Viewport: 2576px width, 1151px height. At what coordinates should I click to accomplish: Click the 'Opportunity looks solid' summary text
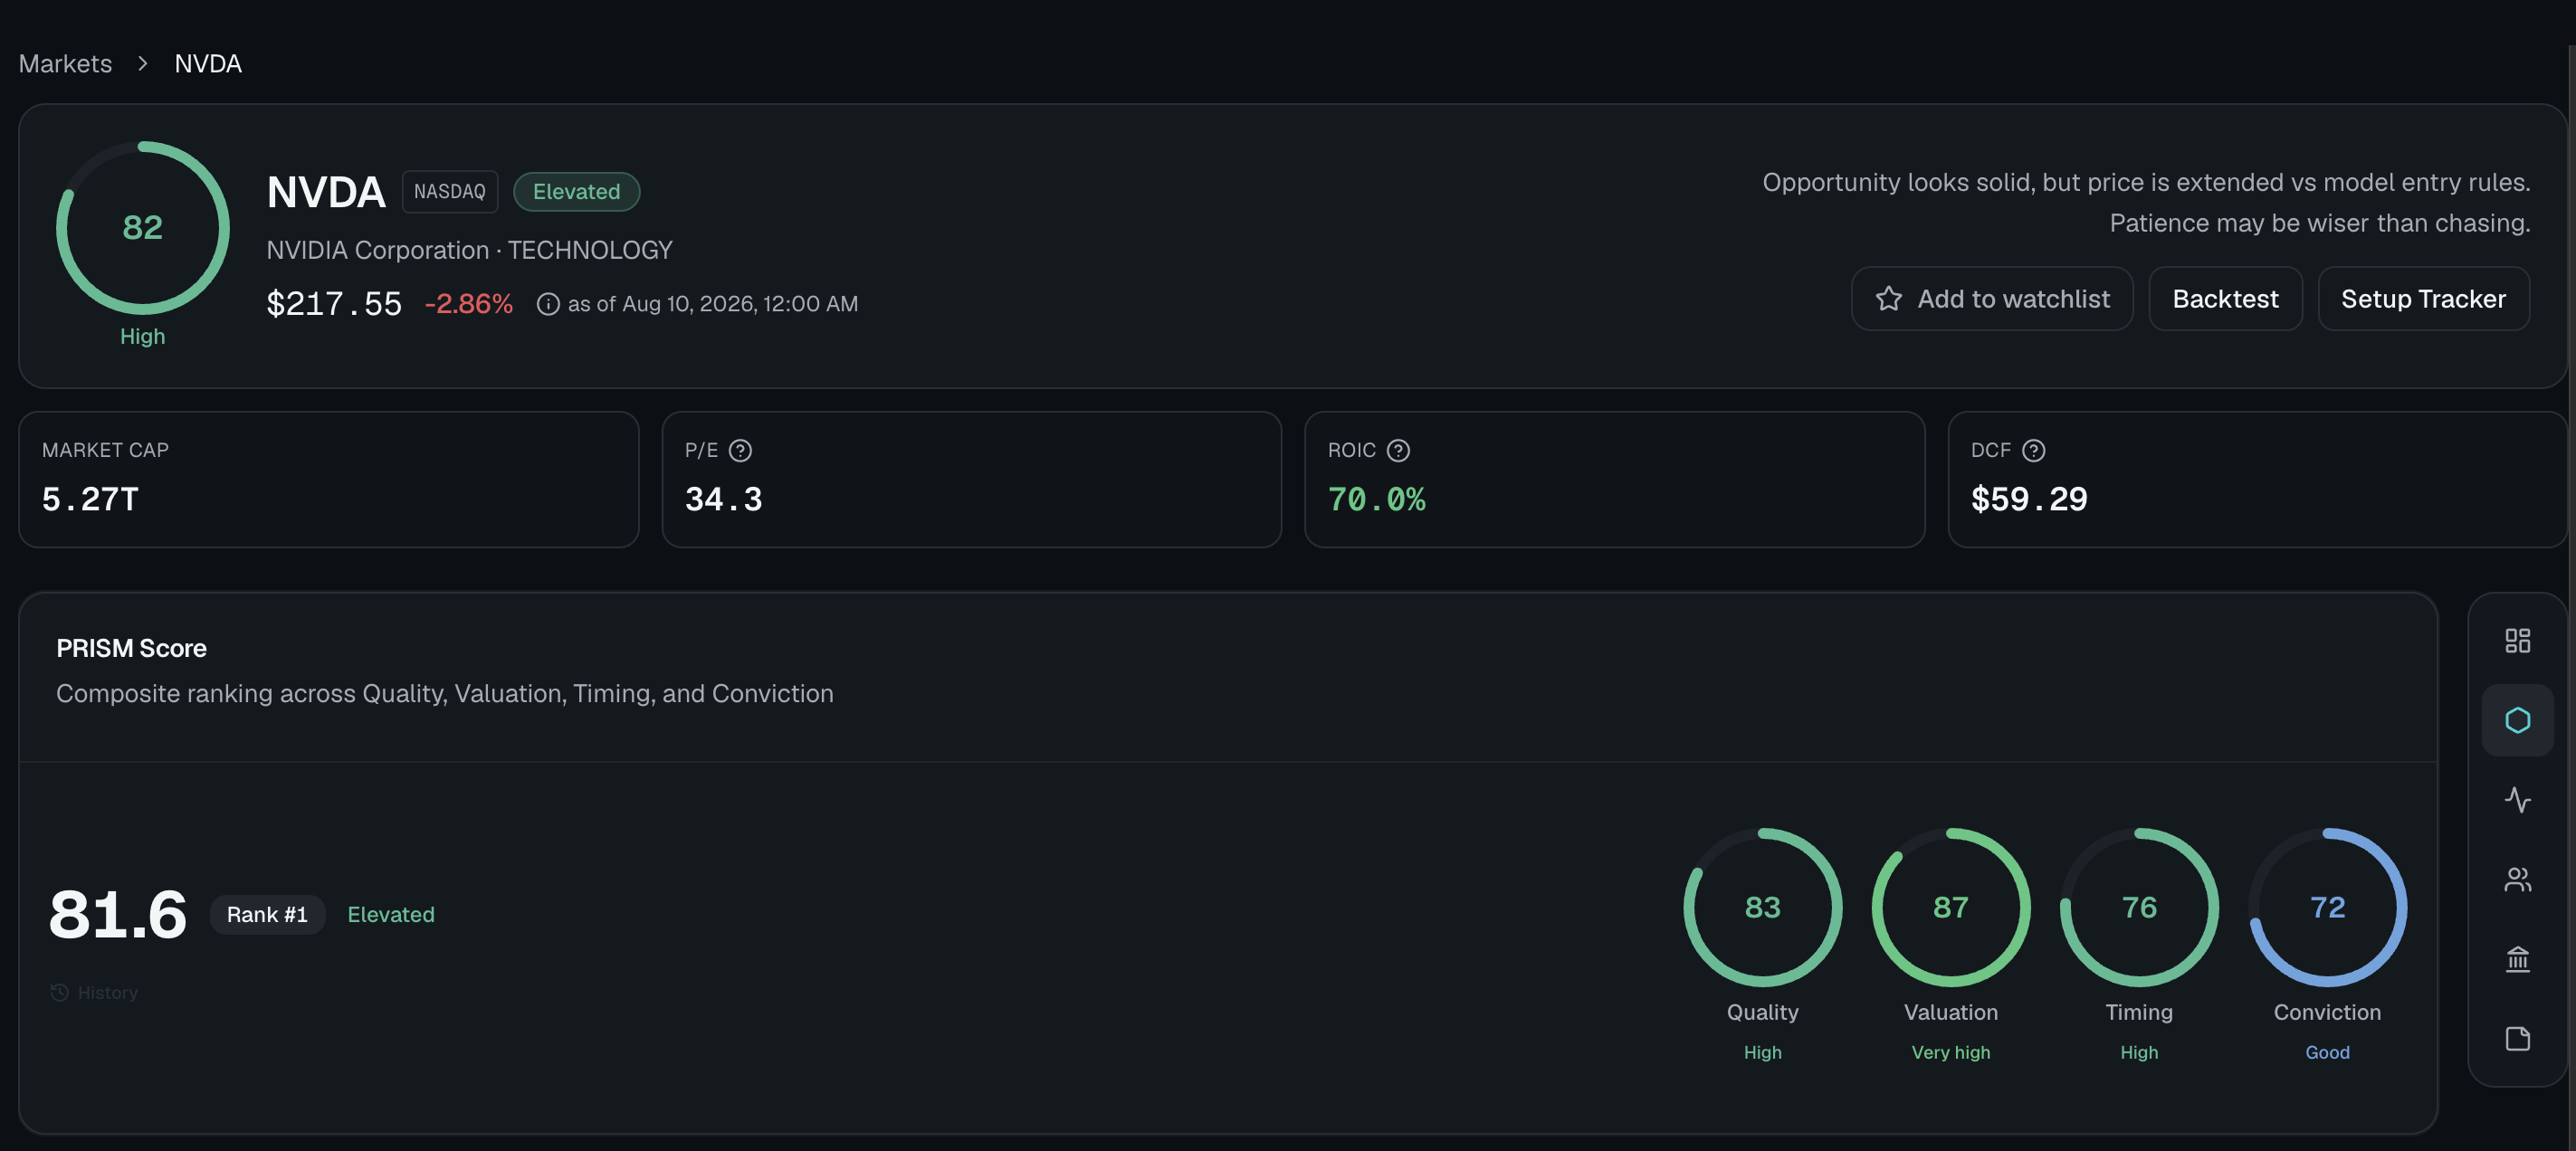(2146, 182)
